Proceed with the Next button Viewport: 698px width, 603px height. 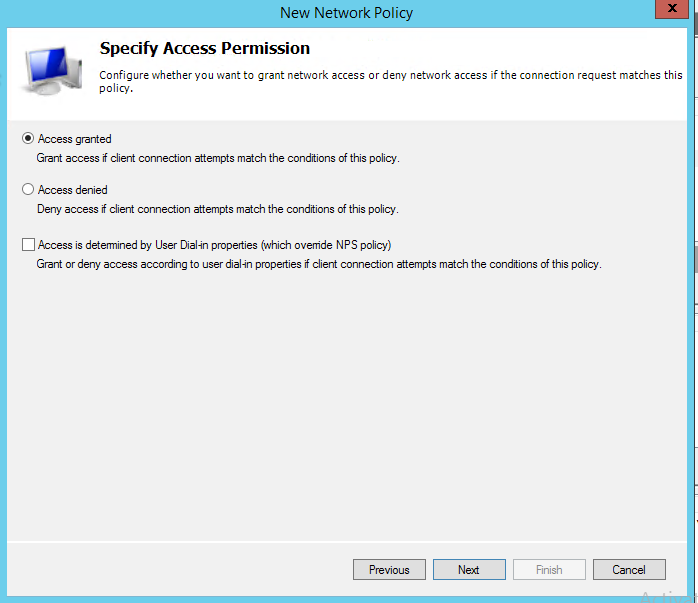[469, 570]
